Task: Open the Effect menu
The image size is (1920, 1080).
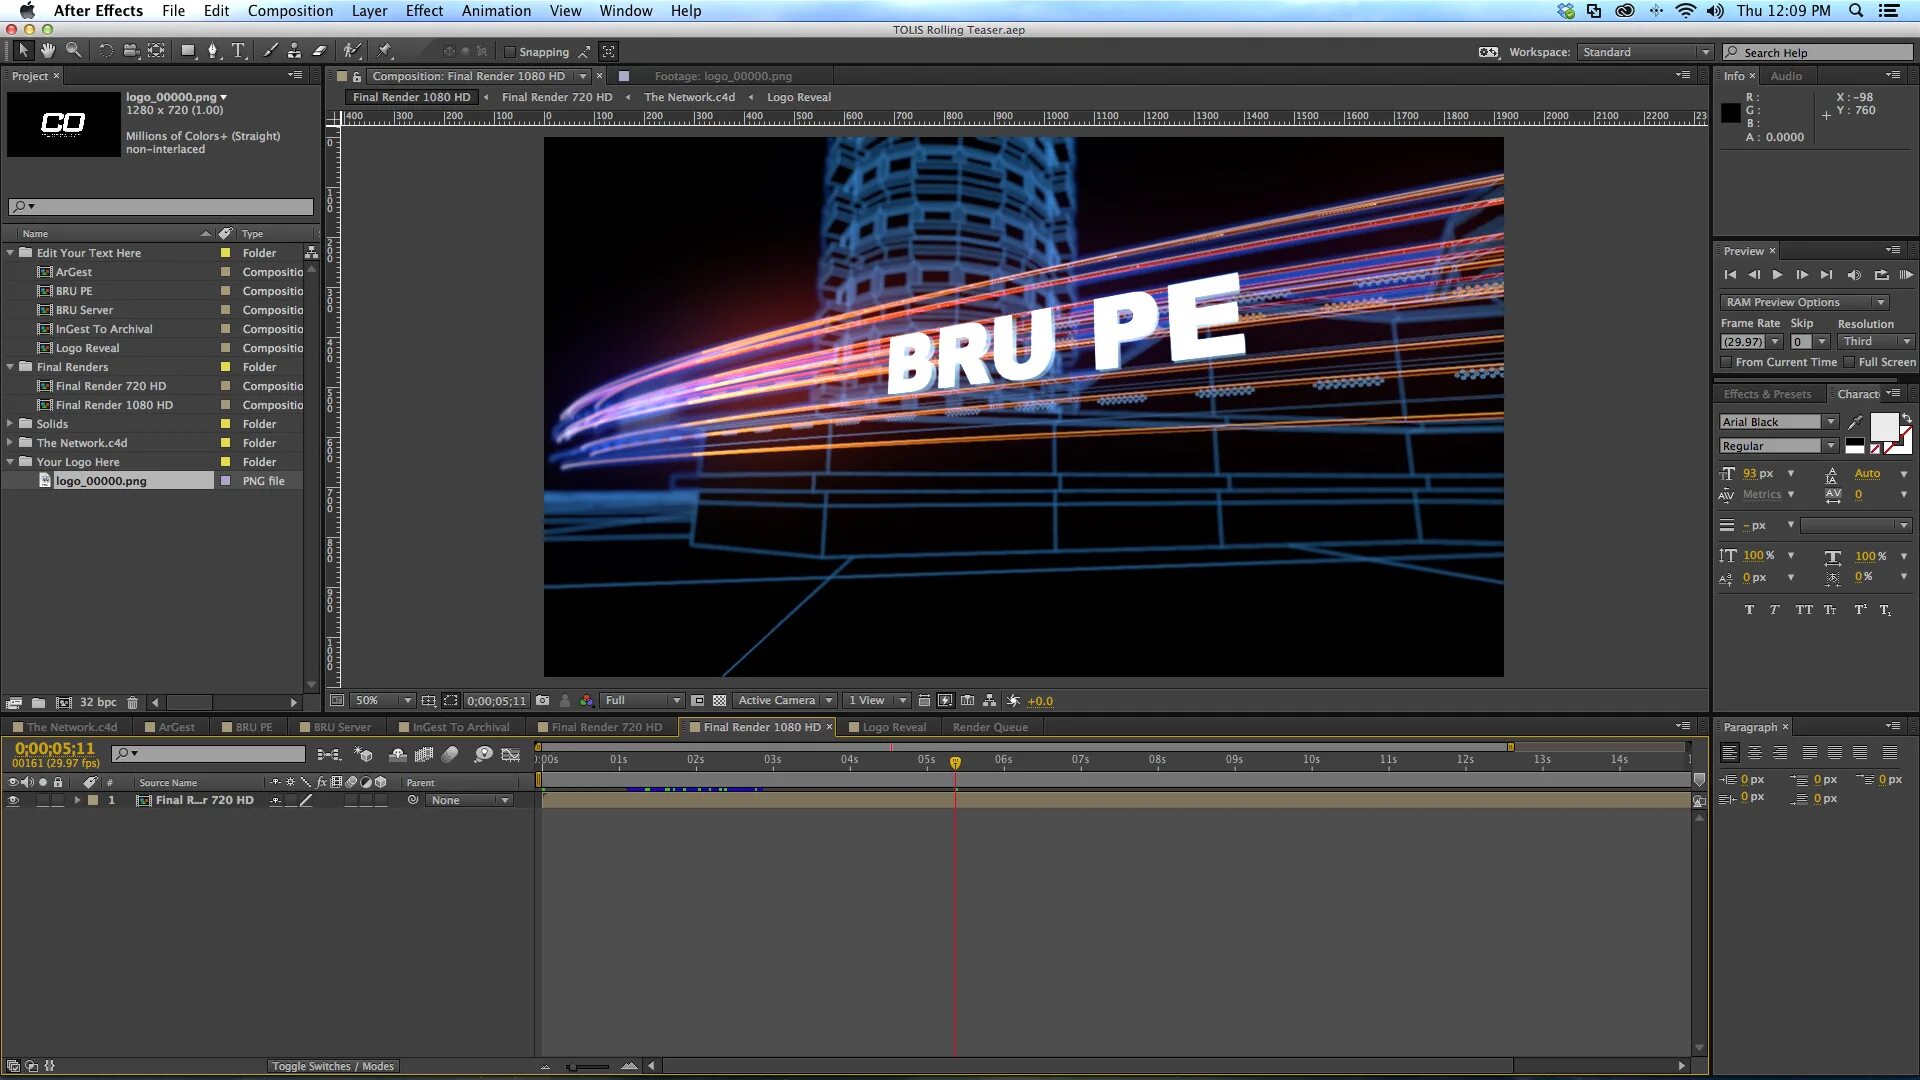Action: click(424, 11)
